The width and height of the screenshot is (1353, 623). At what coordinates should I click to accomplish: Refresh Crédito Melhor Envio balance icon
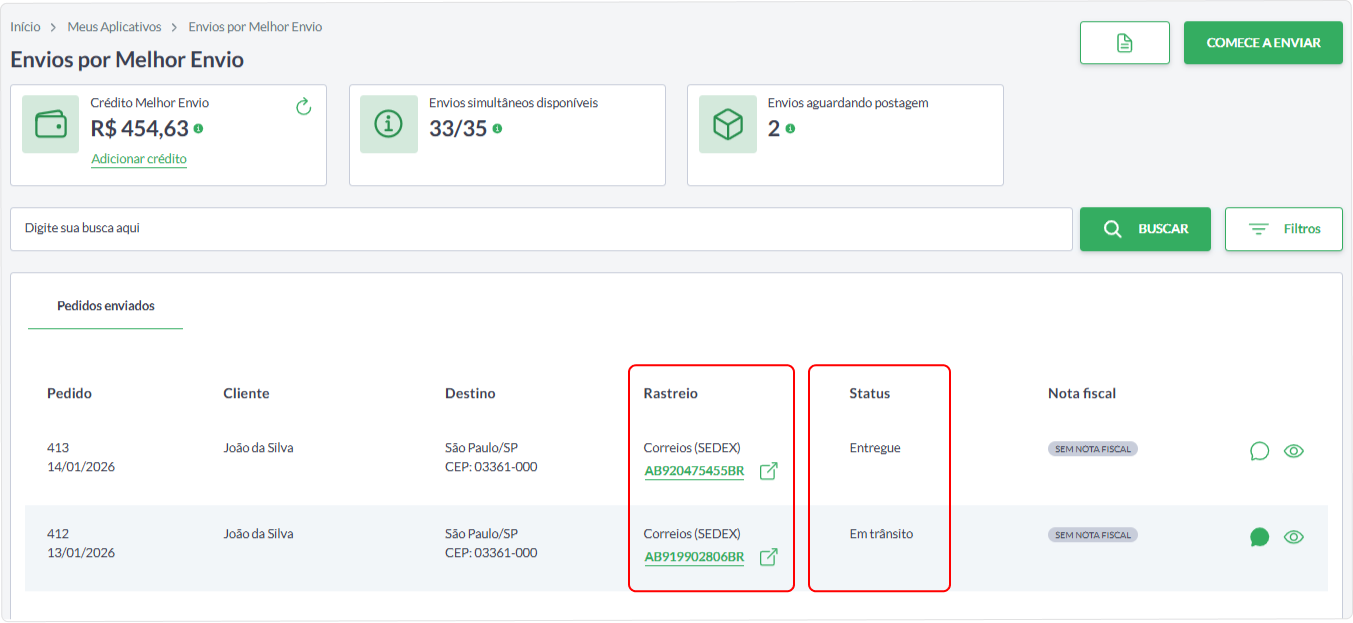coord(304,107)
